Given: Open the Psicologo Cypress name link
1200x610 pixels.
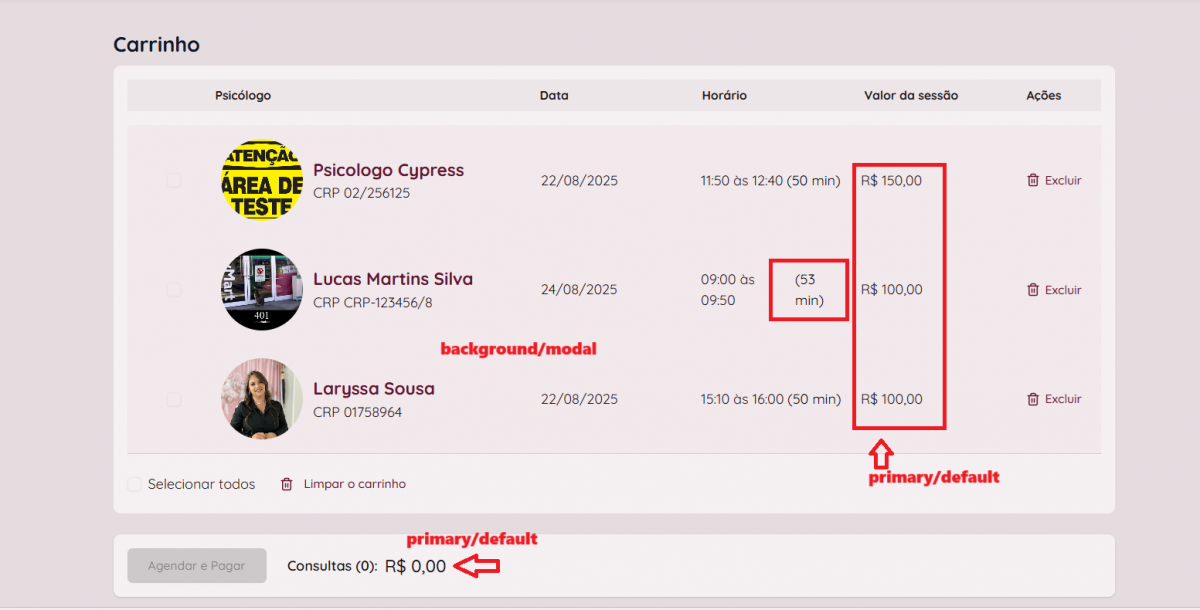Looking at the screenshot, I should point(388,170).
